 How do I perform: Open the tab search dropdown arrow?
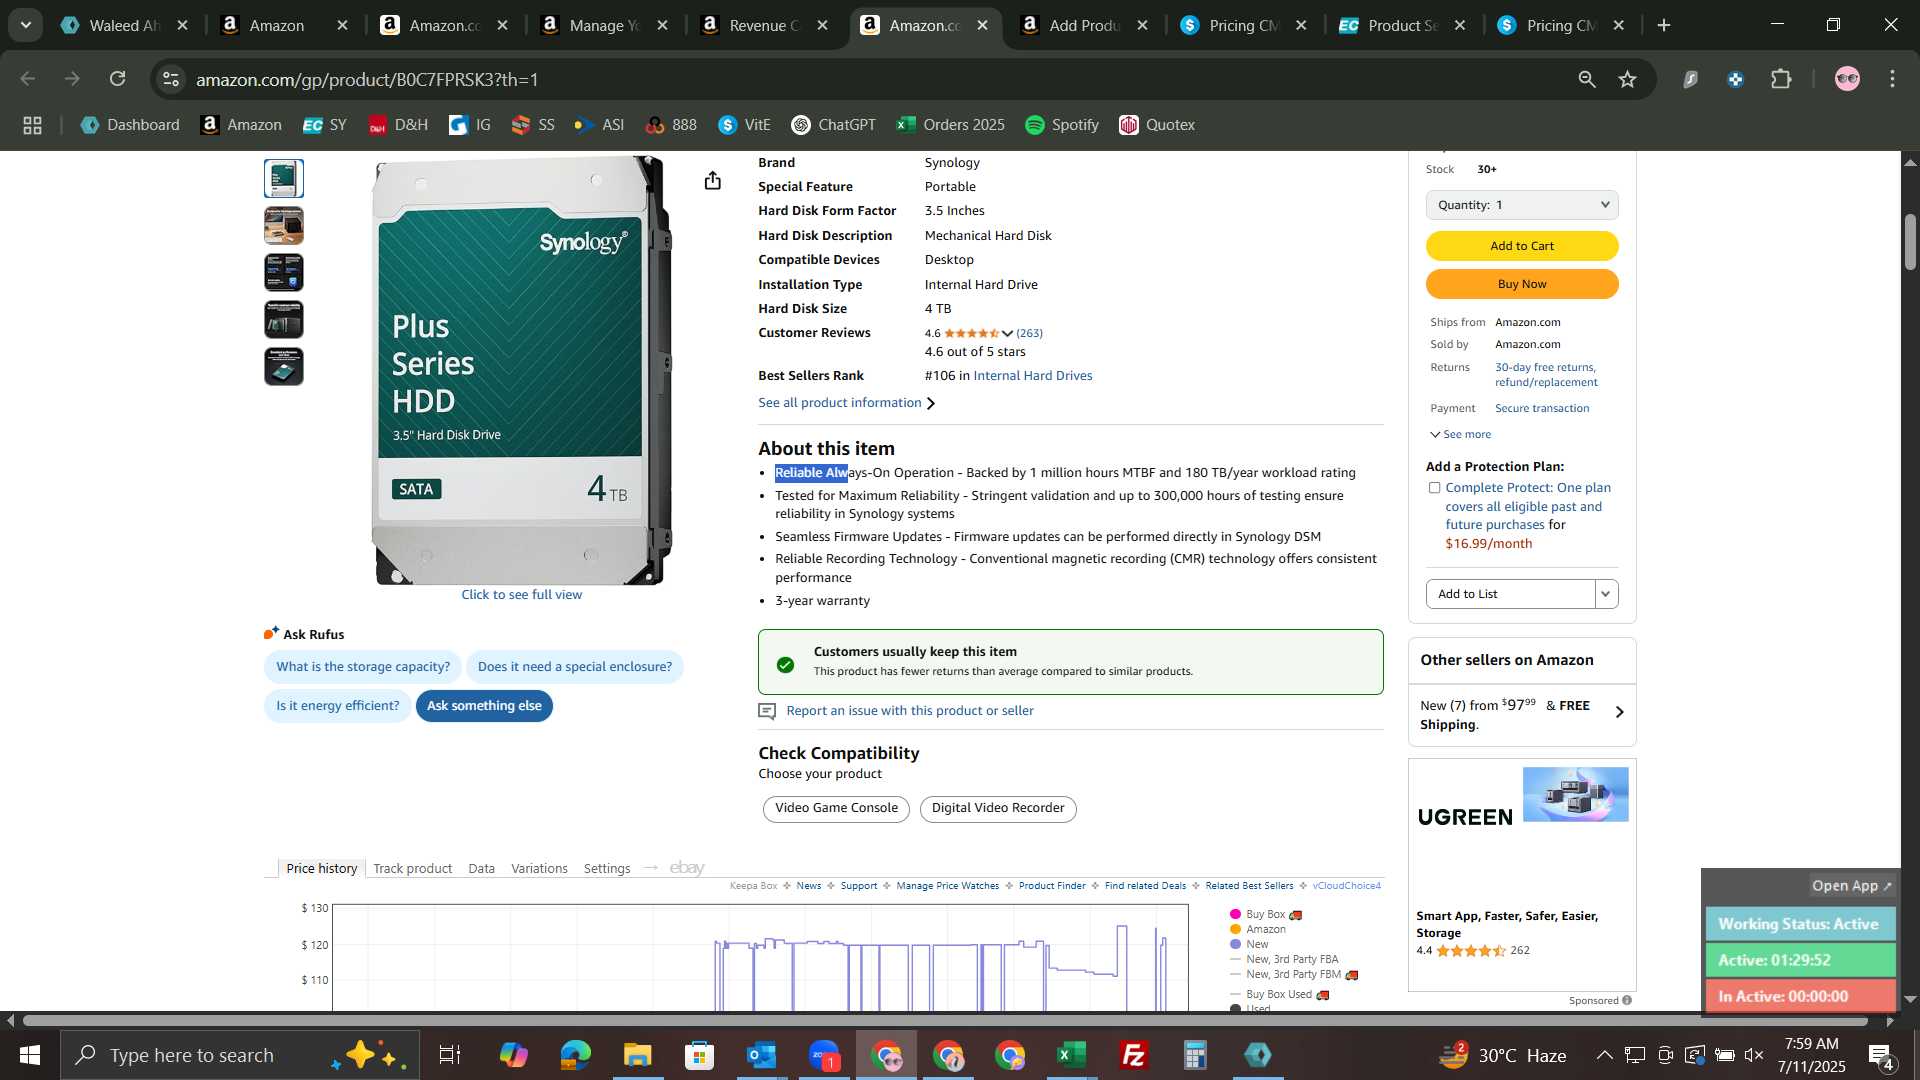pos(26,25)
